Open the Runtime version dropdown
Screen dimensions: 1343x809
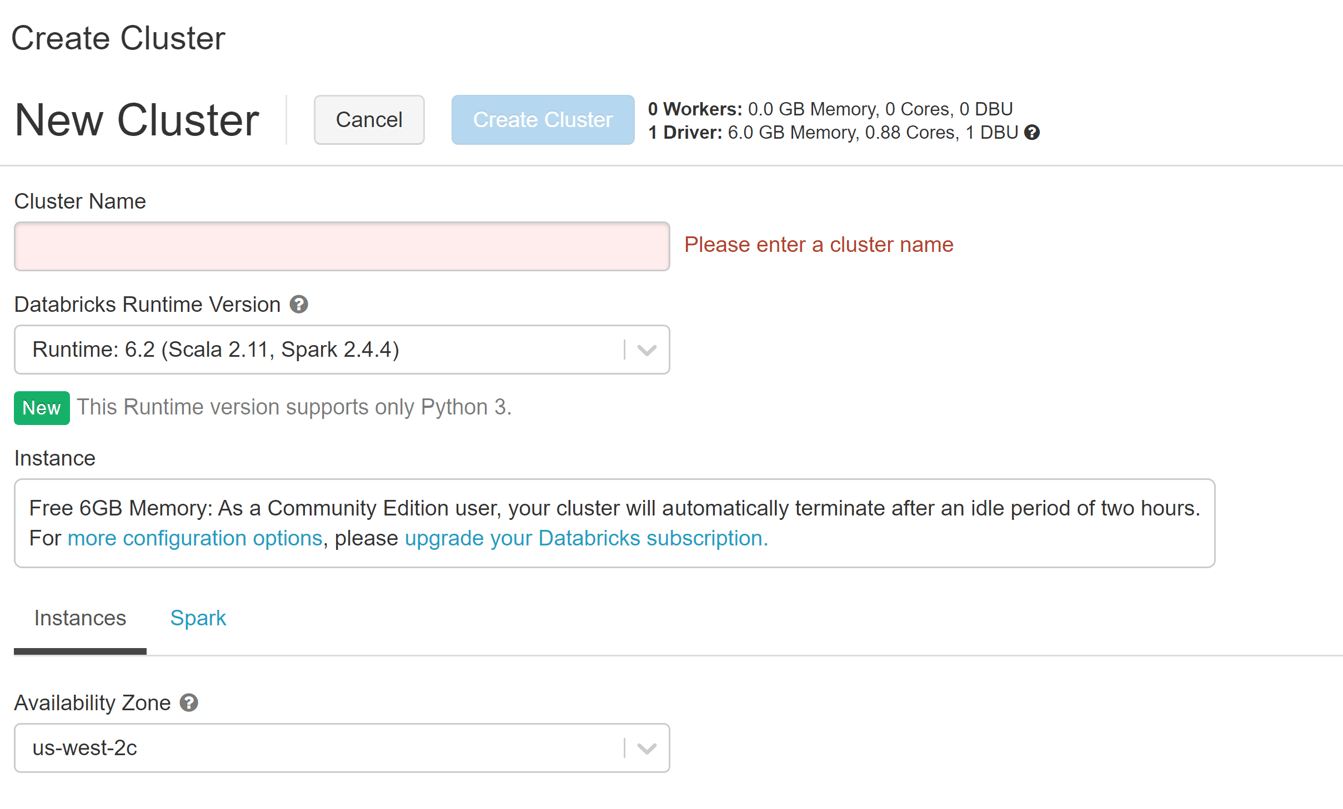click(340, 349)
